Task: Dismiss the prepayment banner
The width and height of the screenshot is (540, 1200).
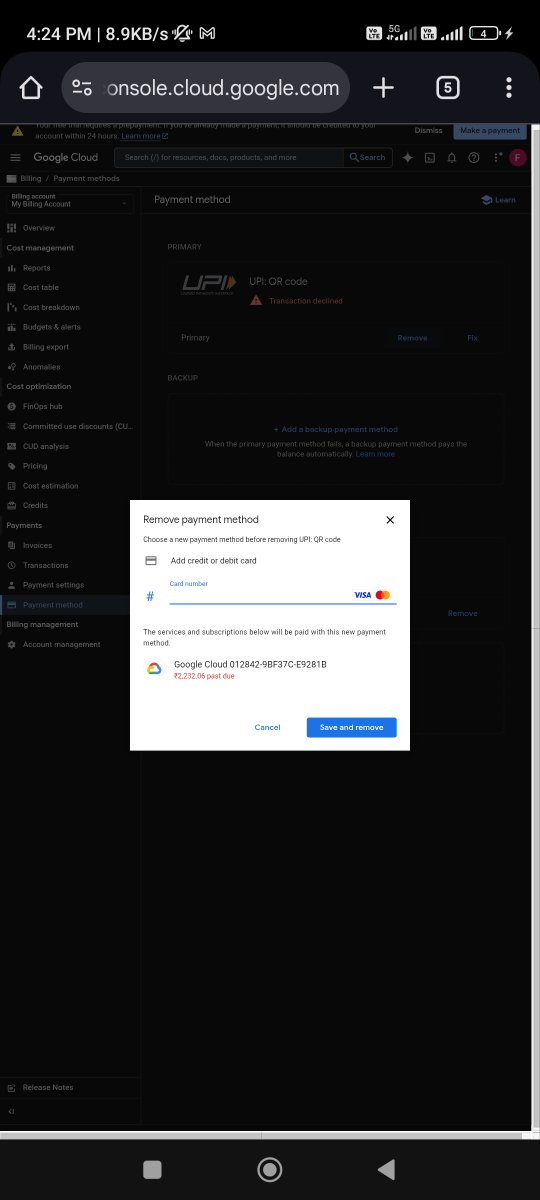Action: 428,130
